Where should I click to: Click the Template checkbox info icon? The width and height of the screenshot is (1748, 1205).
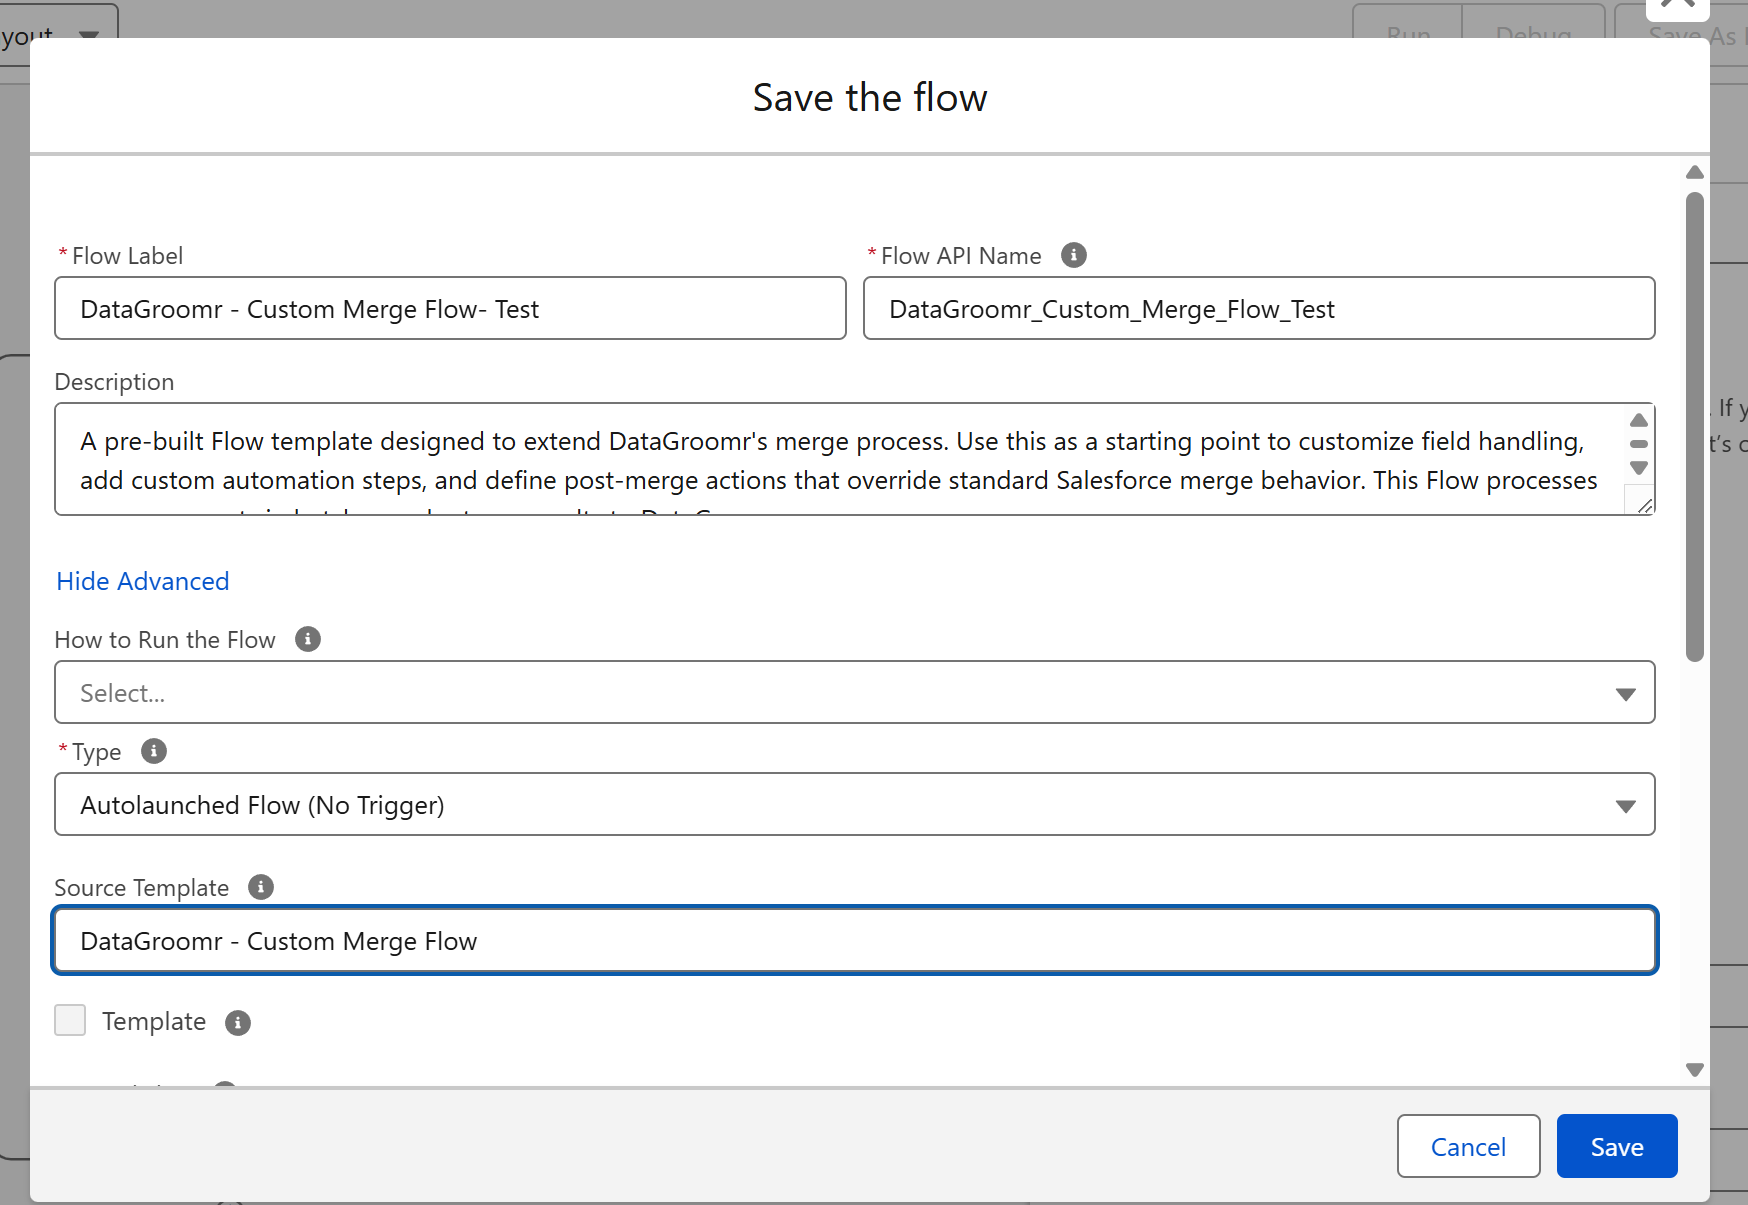point(238,1022)
